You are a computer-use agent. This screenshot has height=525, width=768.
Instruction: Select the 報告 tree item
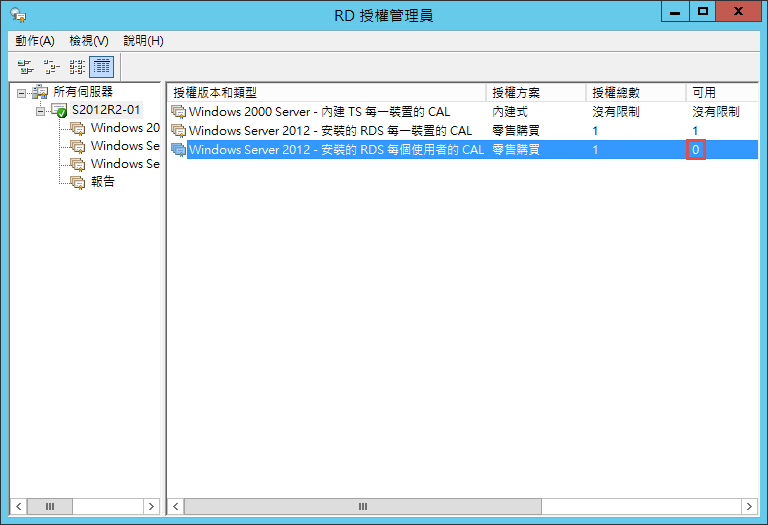click(102, 182)
